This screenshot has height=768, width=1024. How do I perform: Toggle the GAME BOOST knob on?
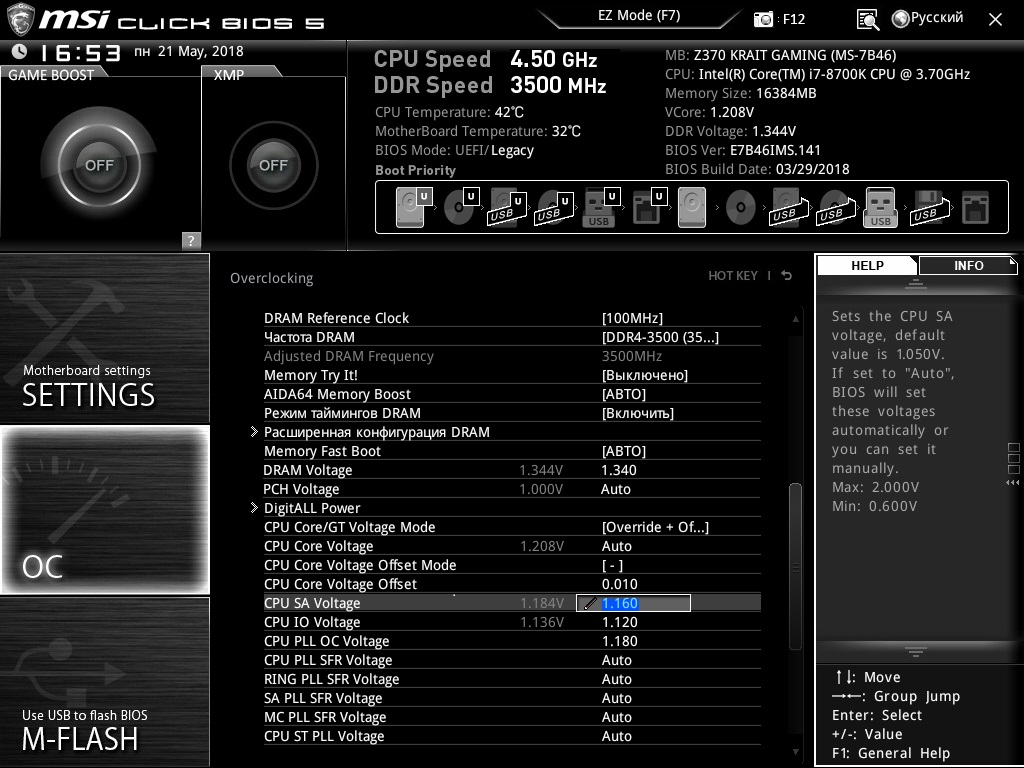pos(99,165)
